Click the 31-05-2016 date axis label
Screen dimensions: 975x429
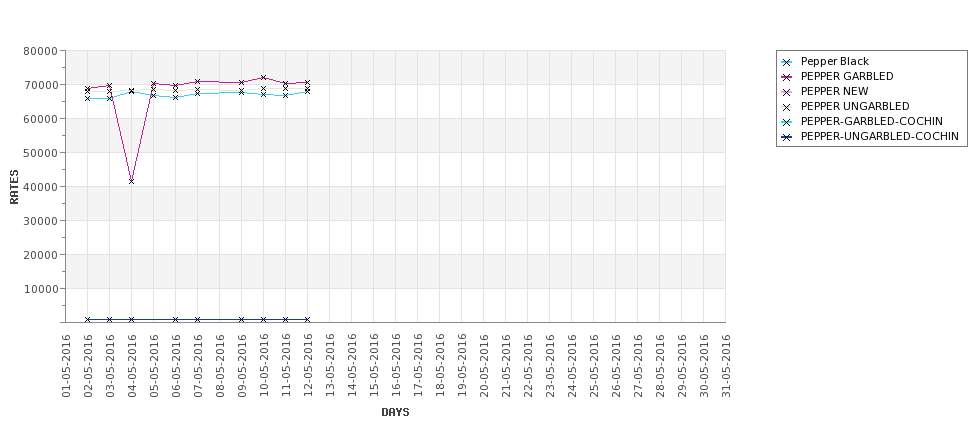[726, 366]
